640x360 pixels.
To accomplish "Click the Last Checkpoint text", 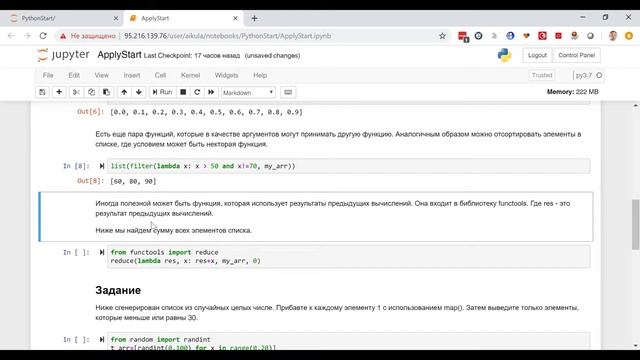I will tap(191, 56).
